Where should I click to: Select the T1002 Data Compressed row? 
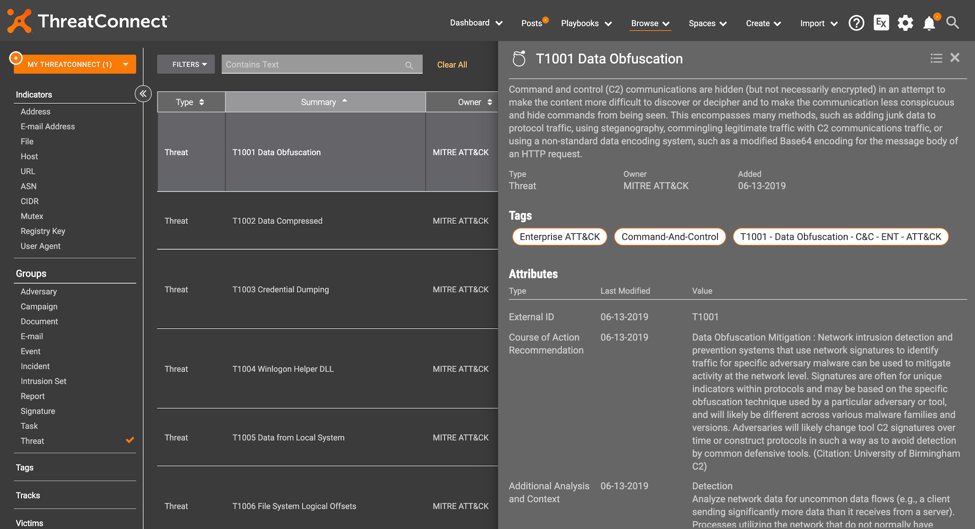(328, 221)
